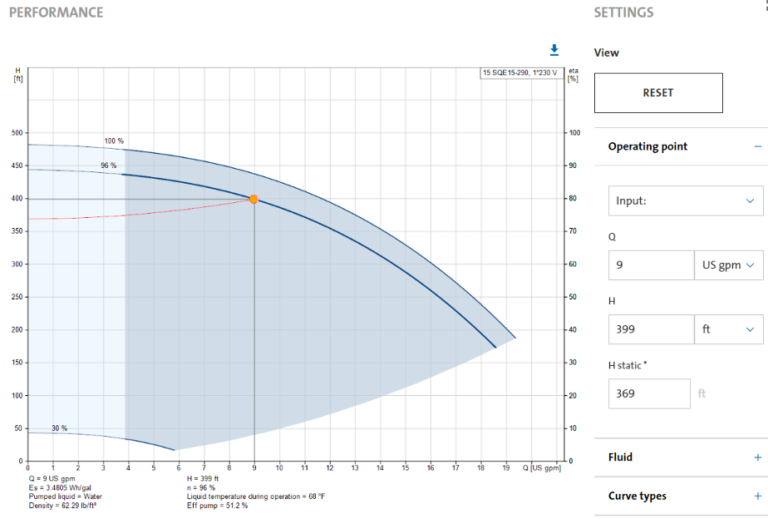Viewport: 768px width, 519px height.
Task: Open the US gpm unit dropdown
Action: click(x=728, y=265)
